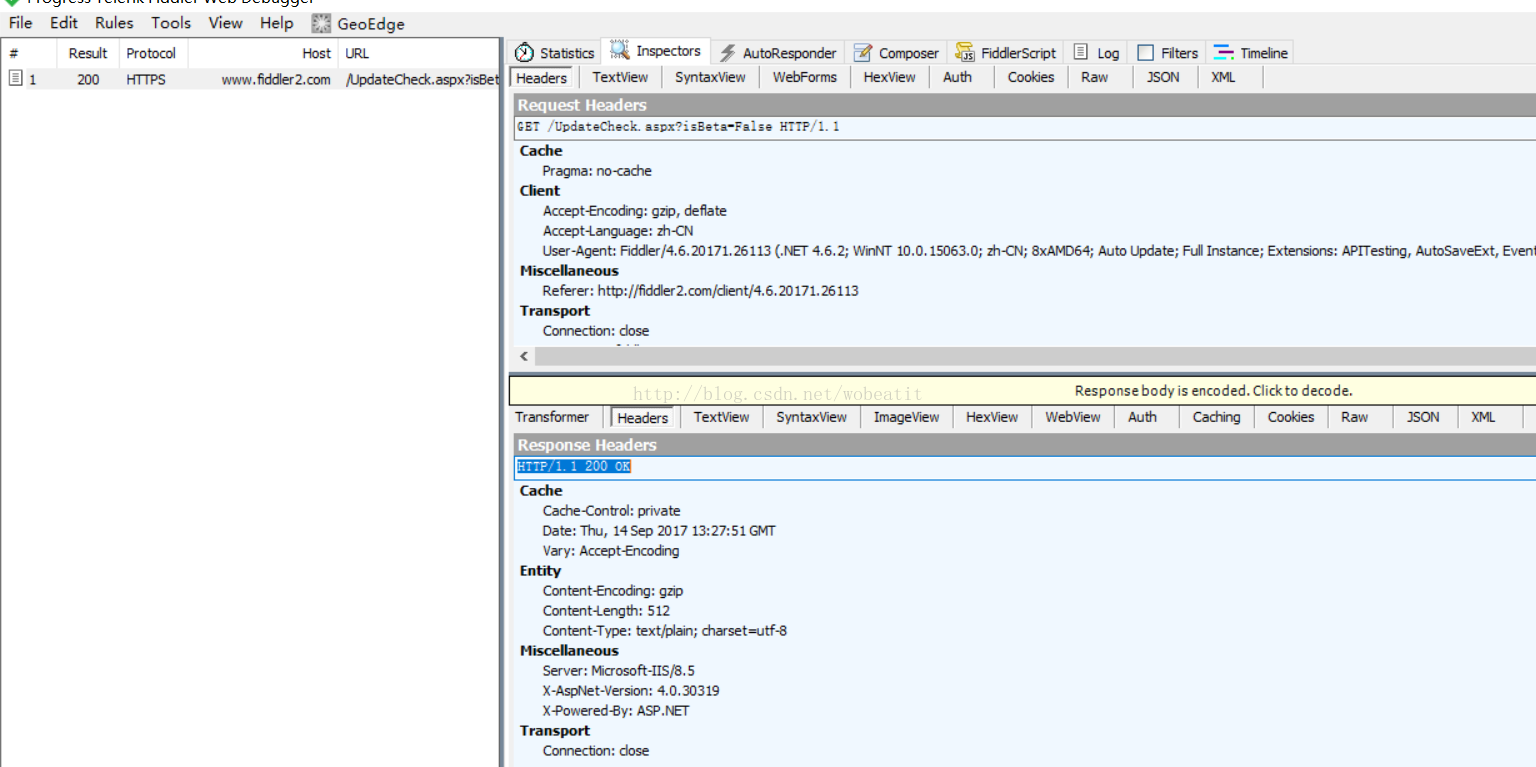
Task: Switch to the response TextView tab
Action: [x=721, y=417]
